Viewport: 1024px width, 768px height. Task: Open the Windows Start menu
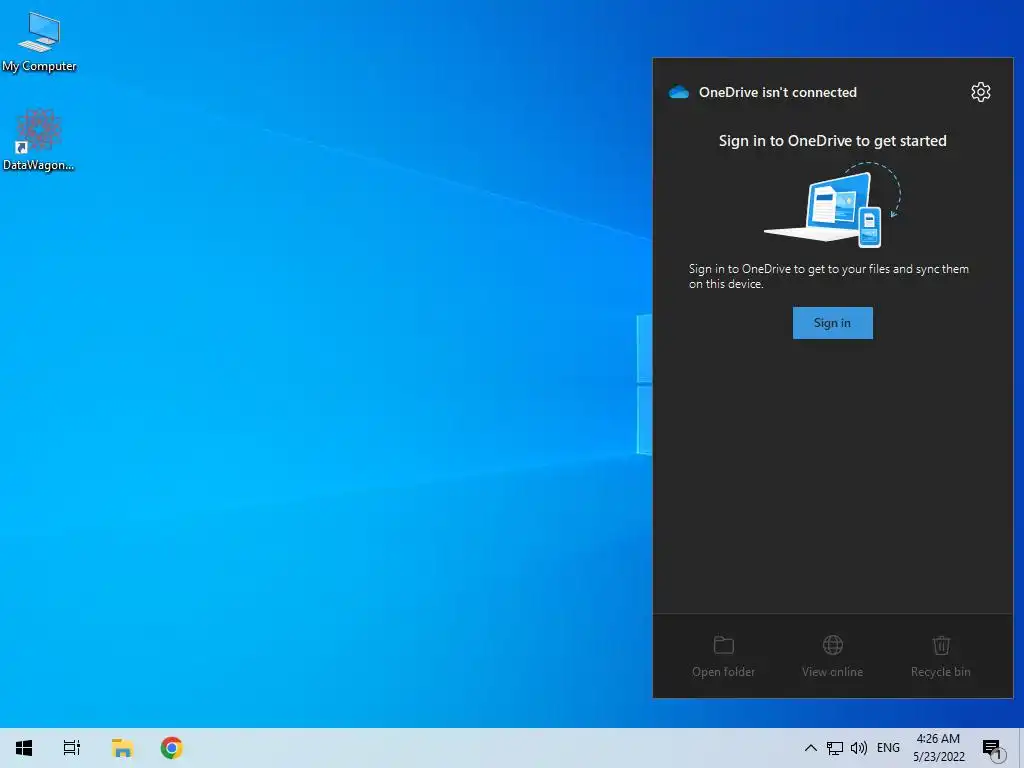click(24, 748)
